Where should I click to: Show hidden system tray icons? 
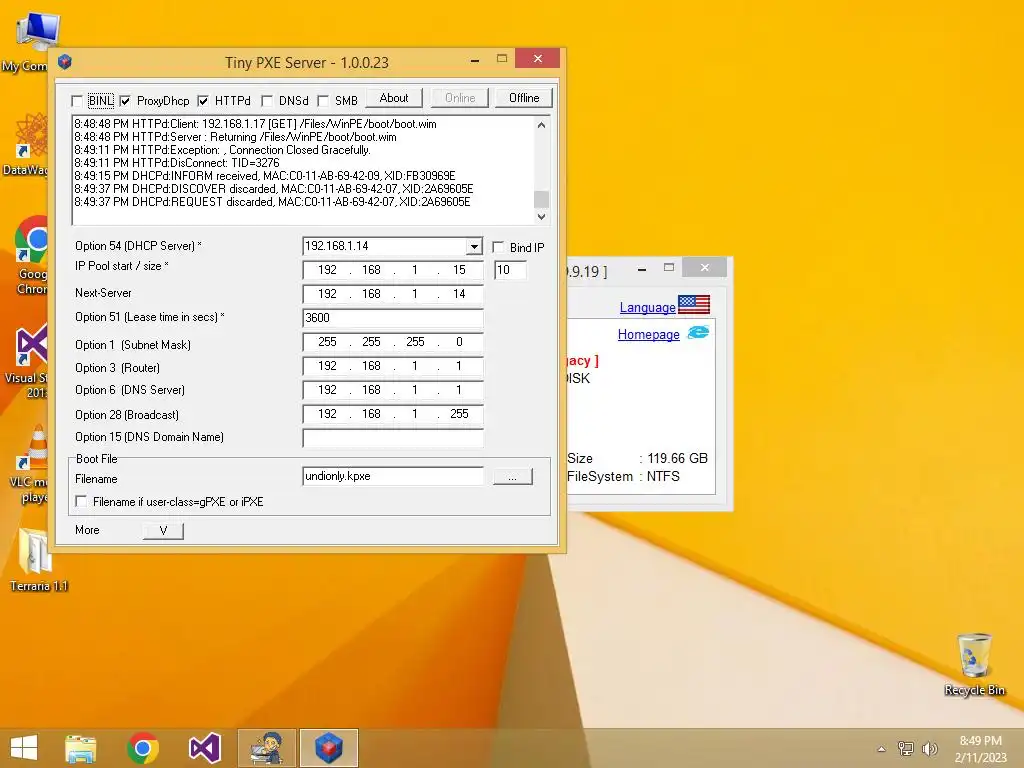(882, 749)
